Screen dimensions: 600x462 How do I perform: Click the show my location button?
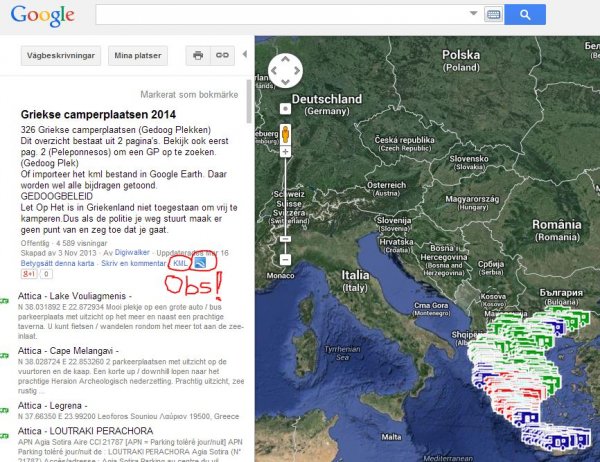click(x=285, y=107)
